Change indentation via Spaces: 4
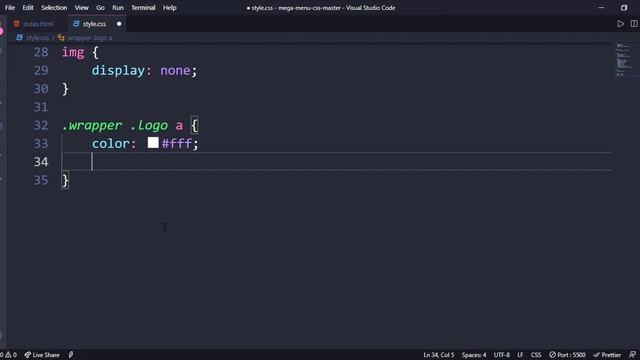 tap(474, 355)
